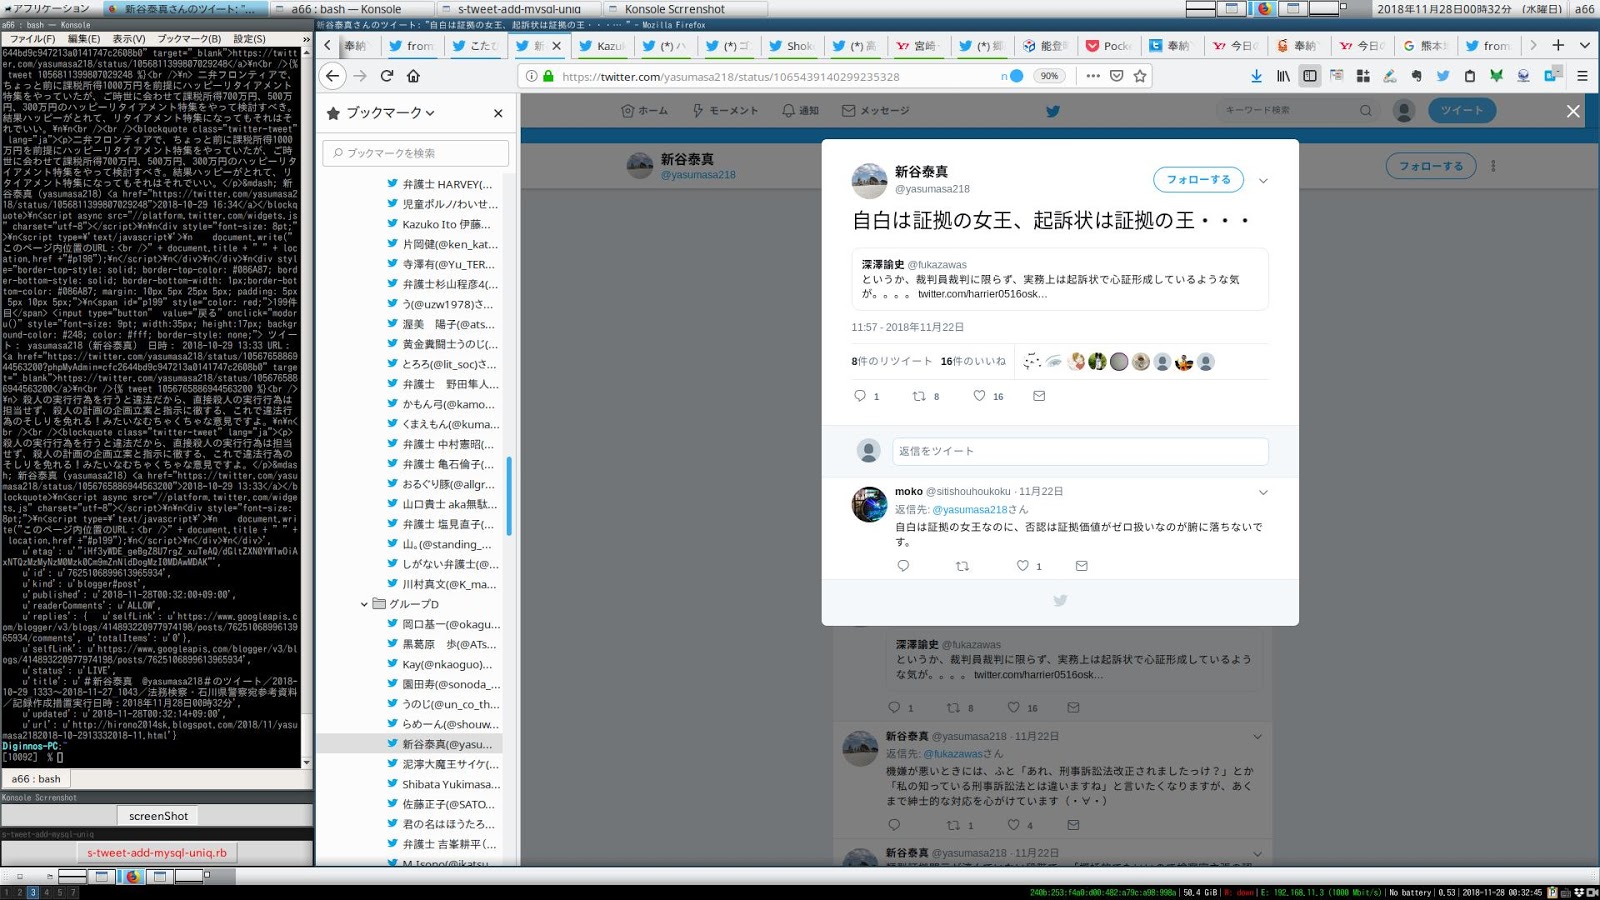Save the page to Pocket from the address bar
This screenshot has width=1600, height=900.
[x=1117, y=76]
